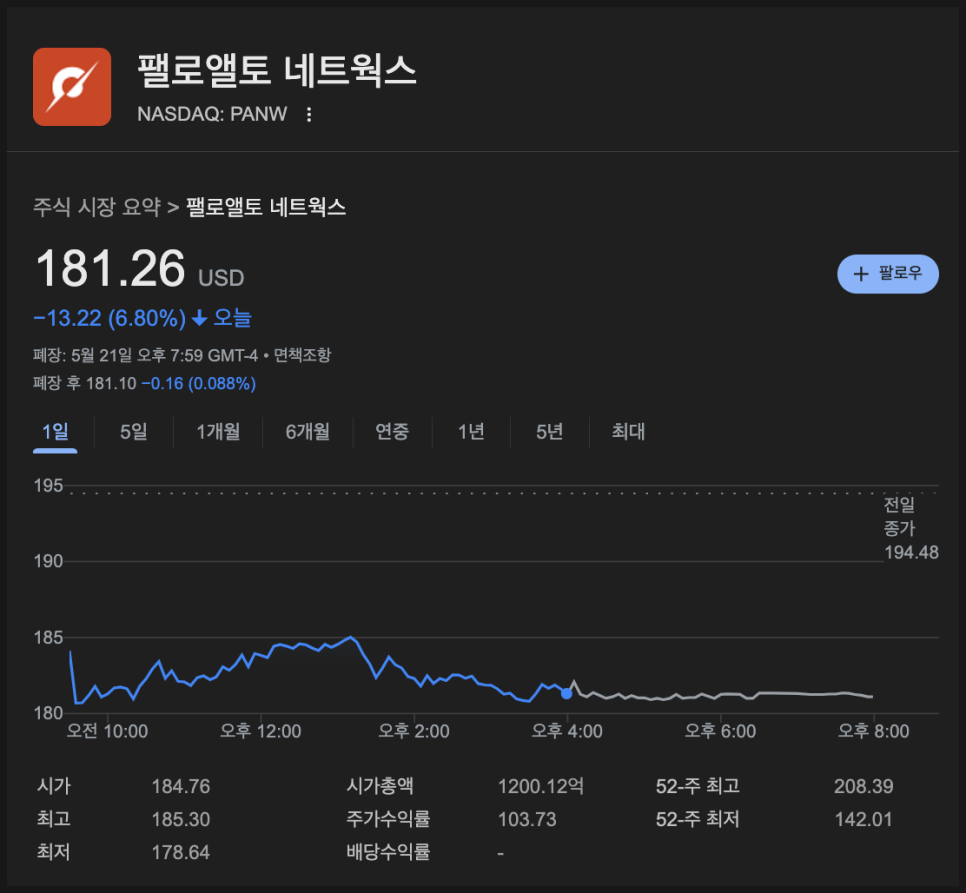The width and height of the screenshot is (966, 893).
Task: Click the 52-주 최저 value 142.01
Action: [864, 820]
